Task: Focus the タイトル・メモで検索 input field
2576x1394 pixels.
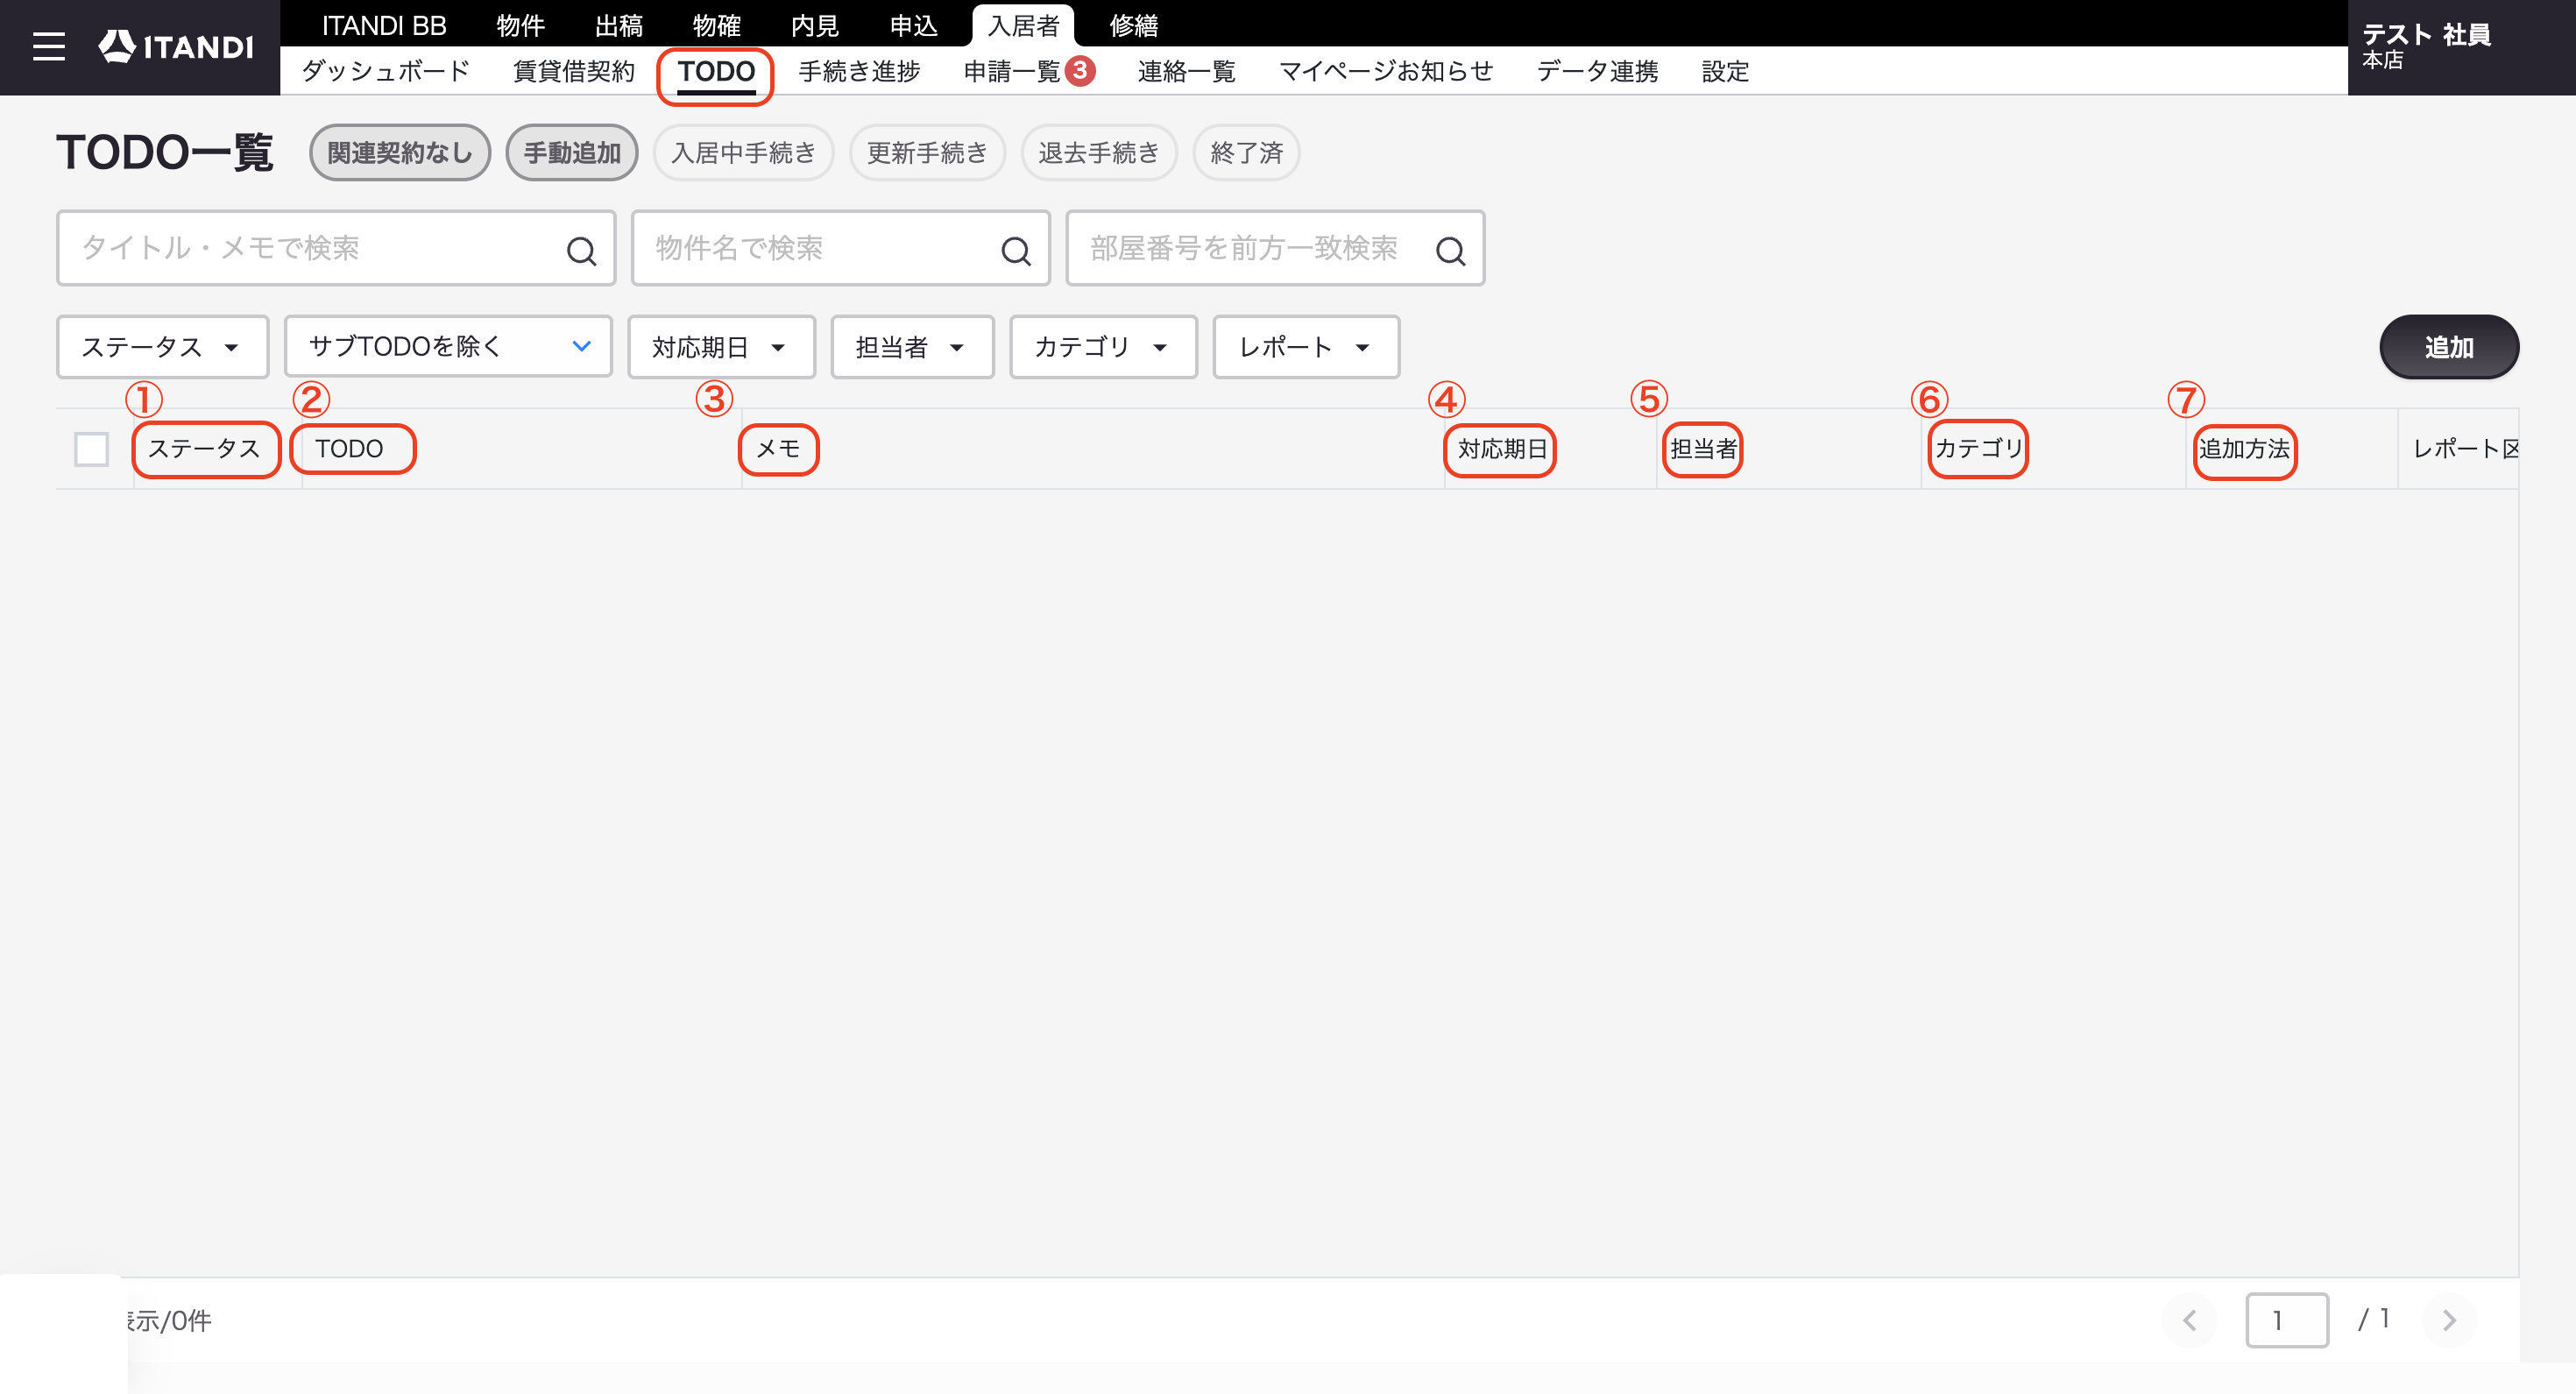Action: coord(336,248)
